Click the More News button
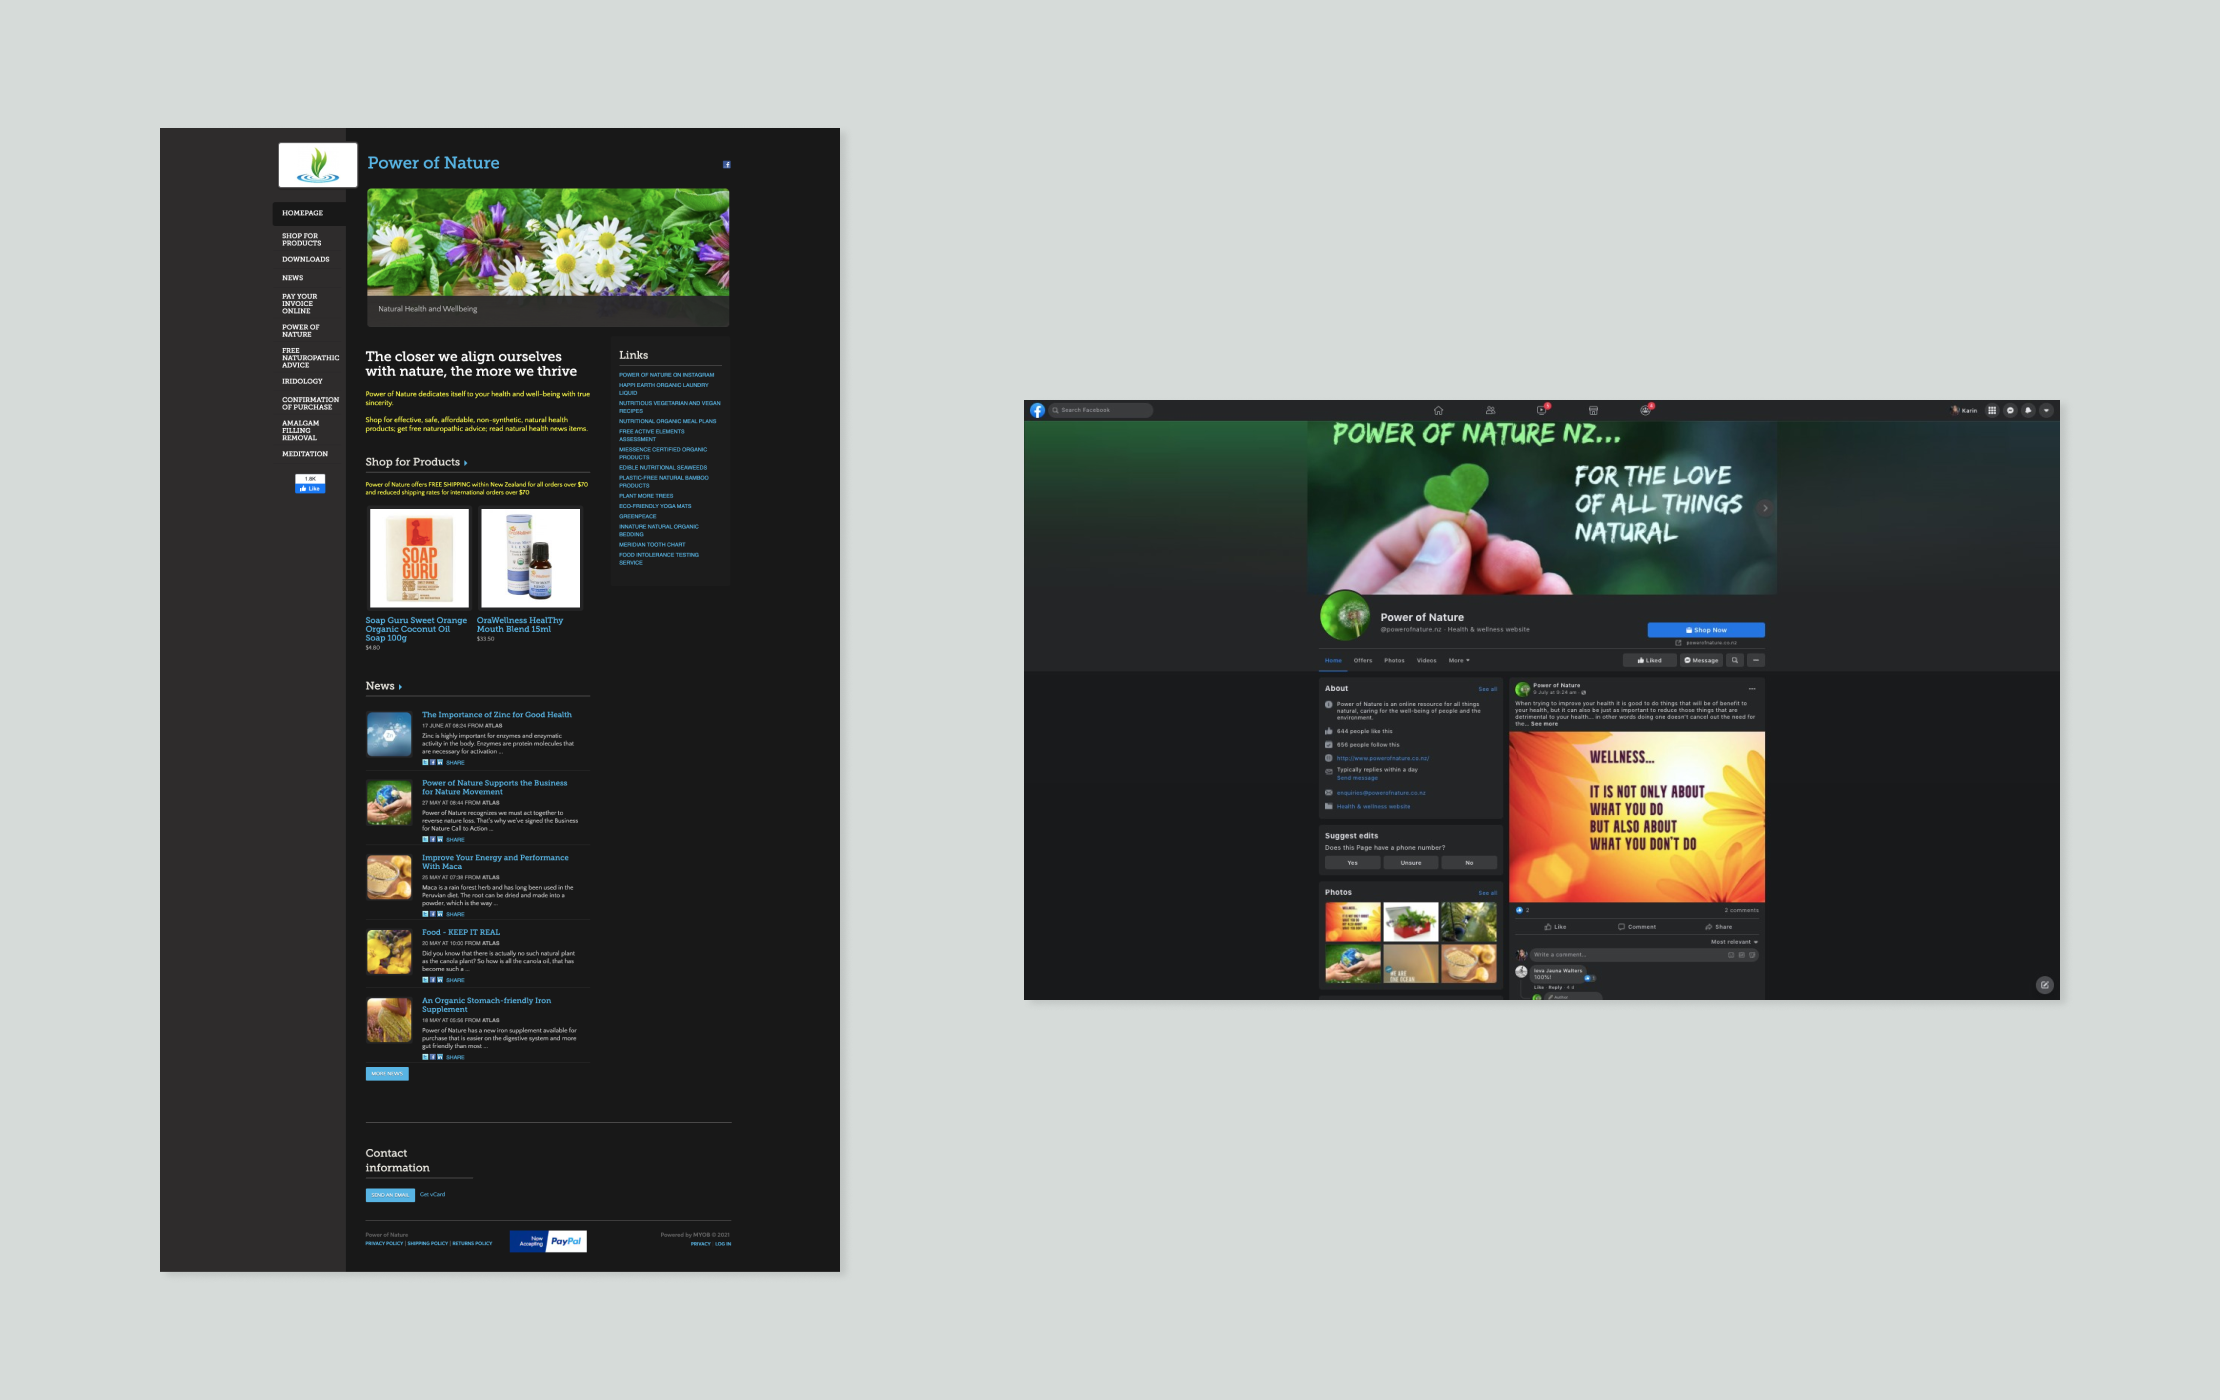This screenshot has width=2220, height=1400. coord(387,1074)
